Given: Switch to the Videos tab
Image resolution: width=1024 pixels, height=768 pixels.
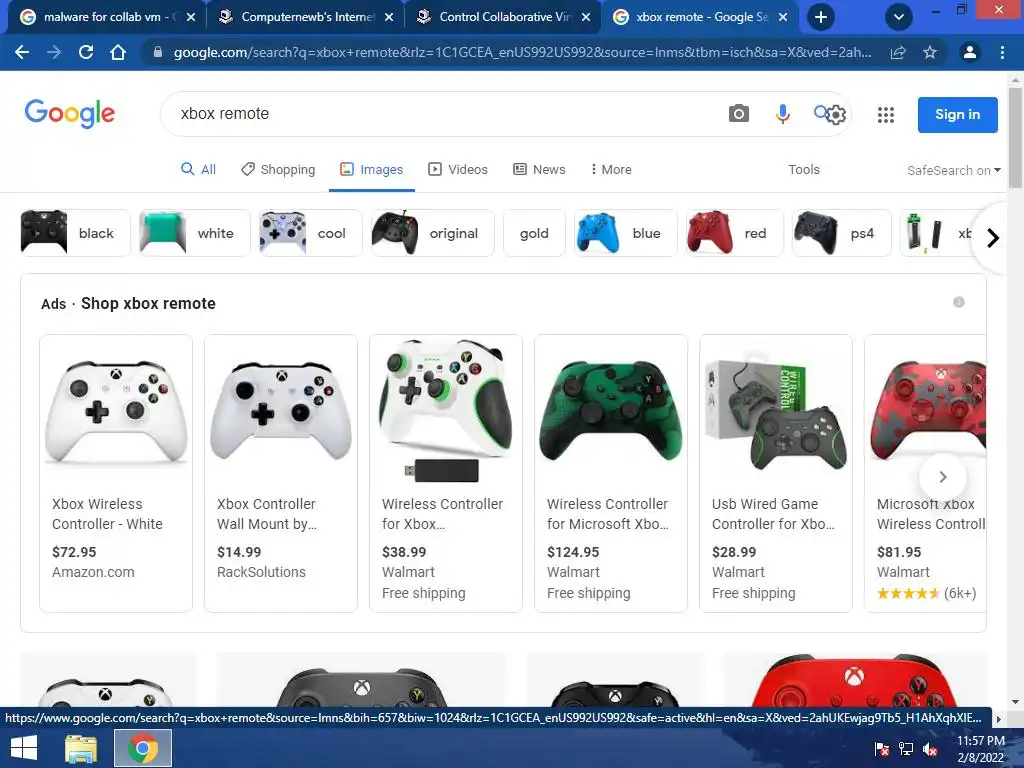Looking at the screenshot, I should coord(458,169).
